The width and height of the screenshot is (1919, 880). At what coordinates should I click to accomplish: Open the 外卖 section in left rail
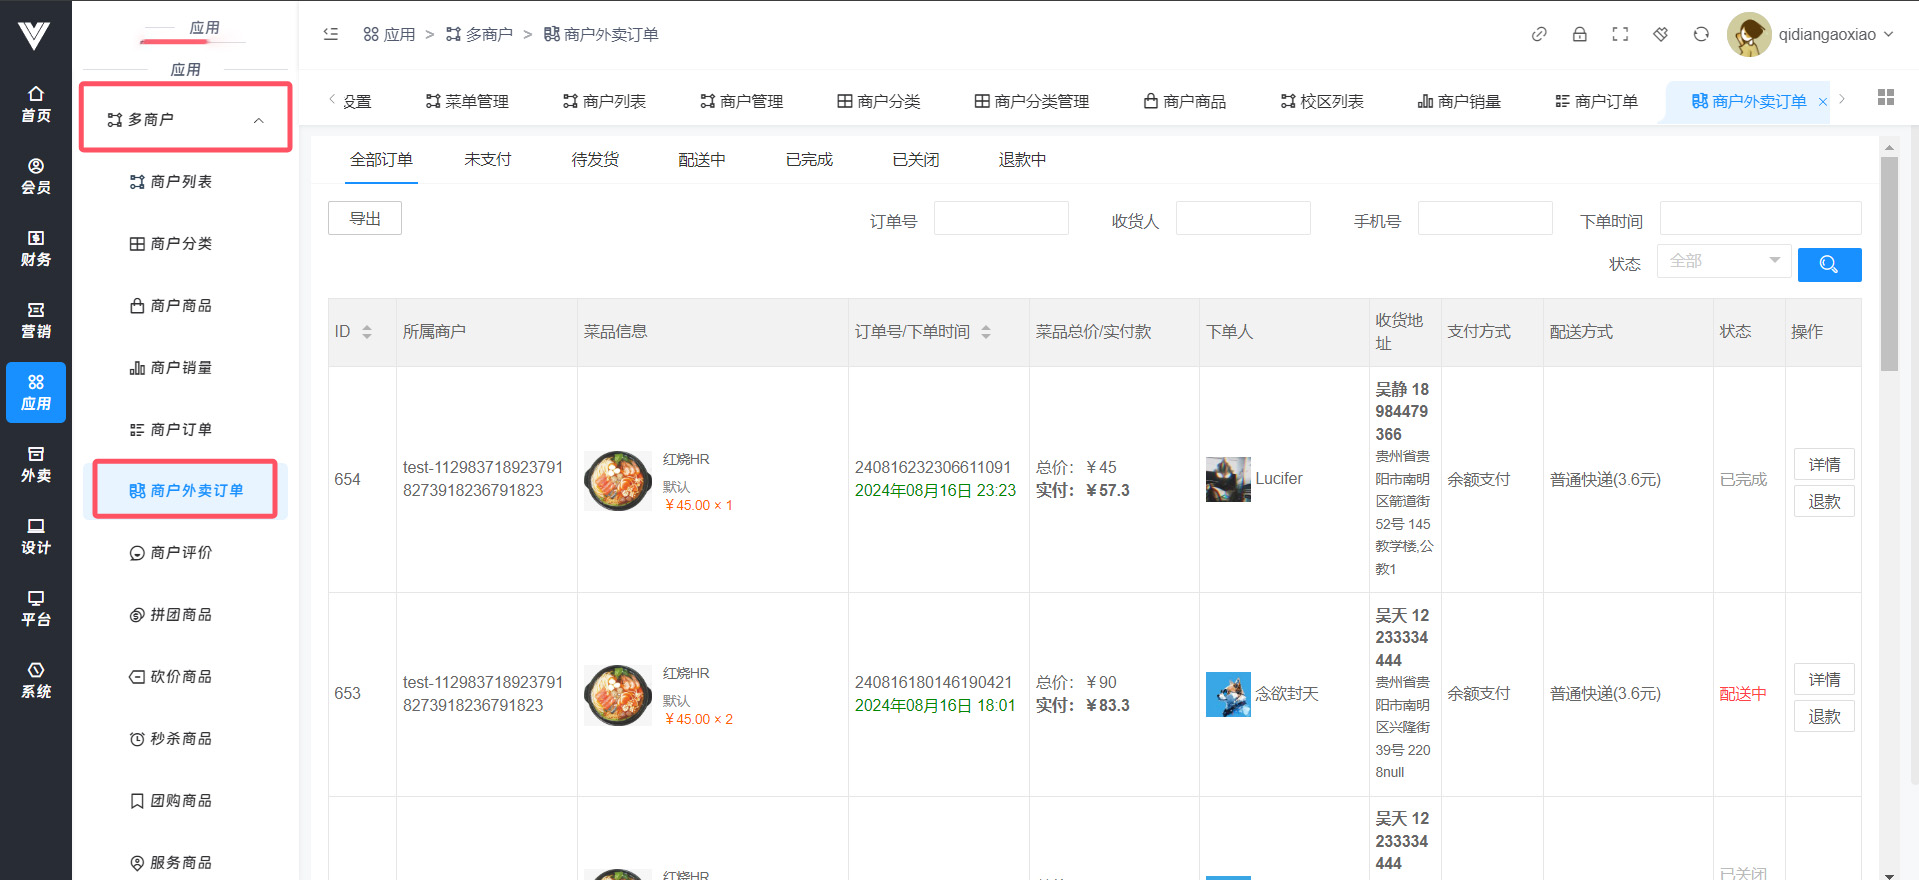tap(36, 464)
